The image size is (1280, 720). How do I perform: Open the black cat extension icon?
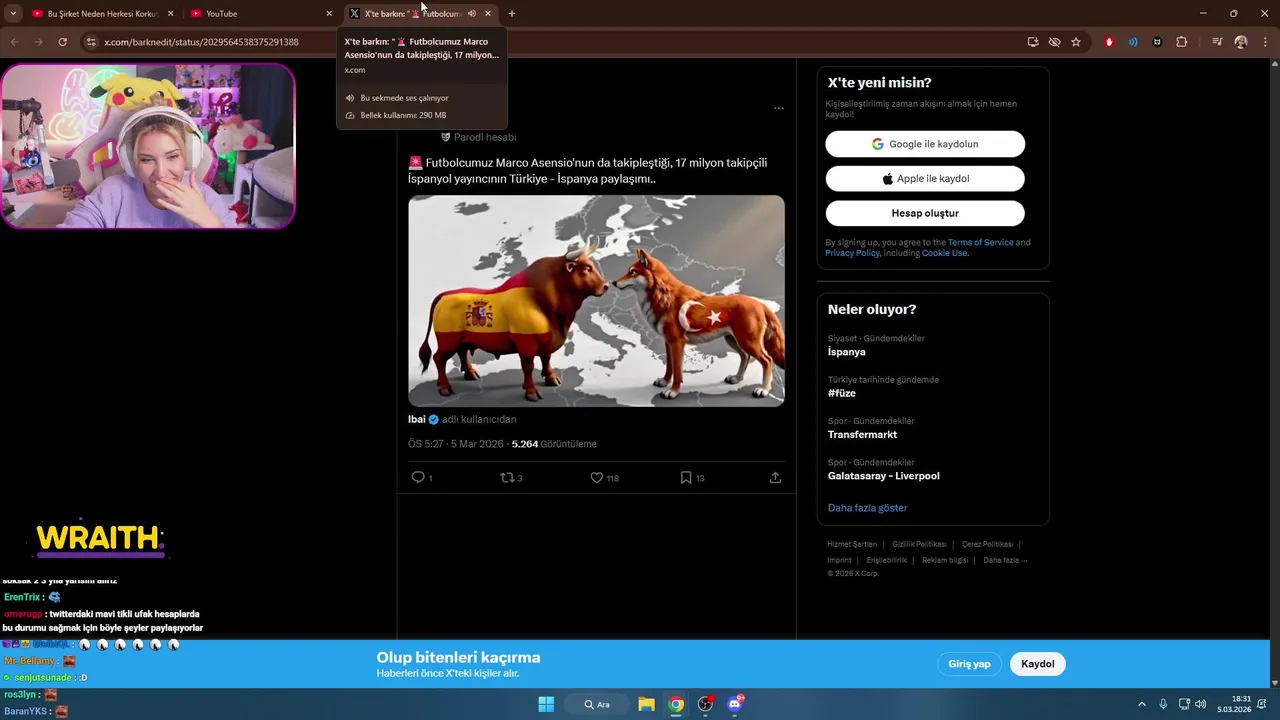pos(1157,42)
